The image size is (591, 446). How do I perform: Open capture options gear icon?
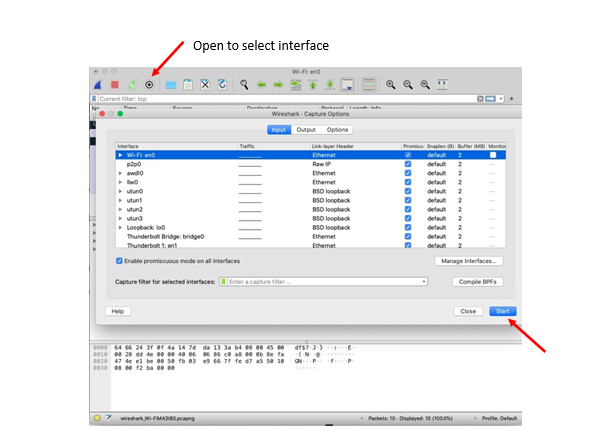(x=149, y=85)
